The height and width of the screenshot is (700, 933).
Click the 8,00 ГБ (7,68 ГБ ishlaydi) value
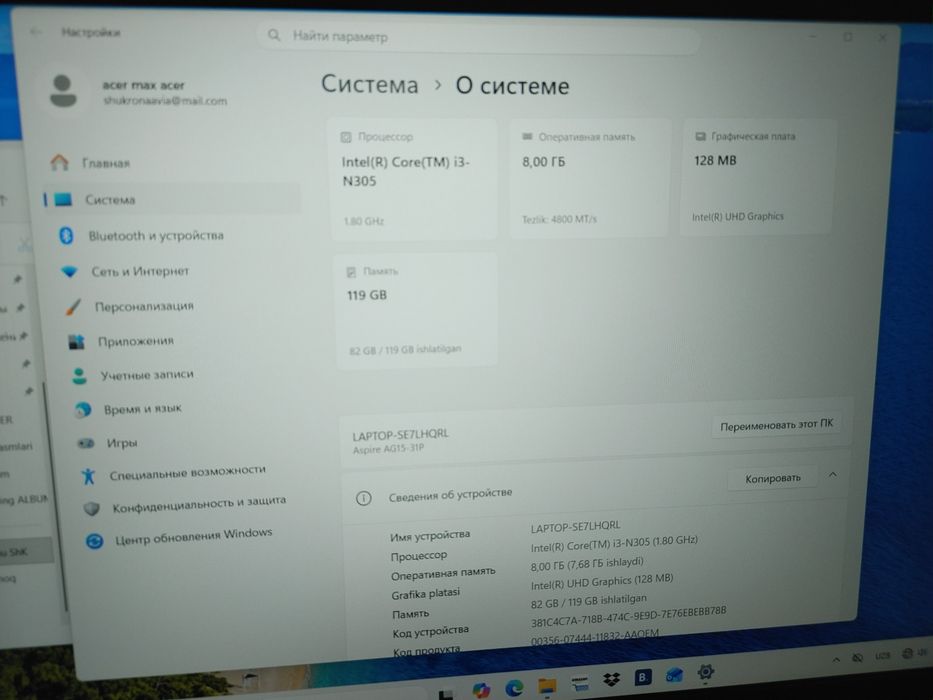587,564
